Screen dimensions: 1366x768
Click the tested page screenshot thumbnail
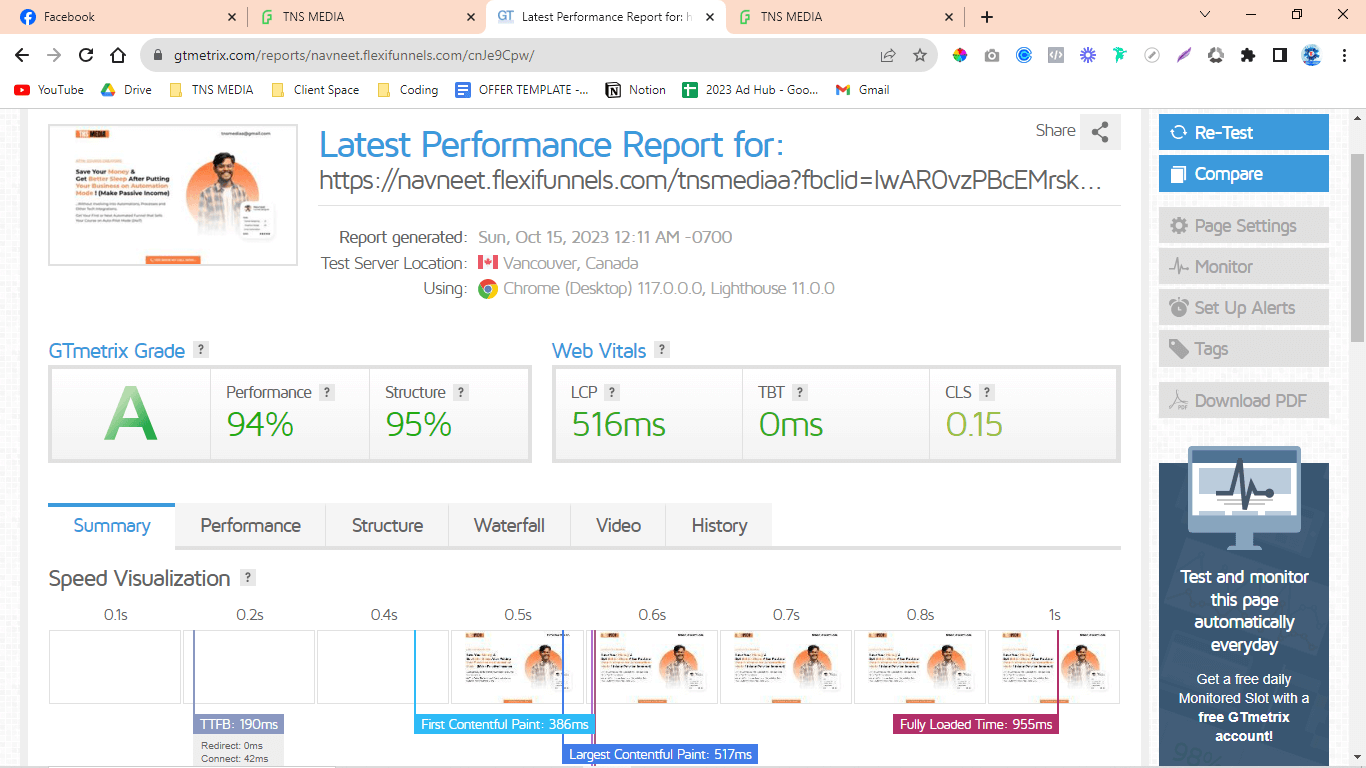click(x=173, y=195)
